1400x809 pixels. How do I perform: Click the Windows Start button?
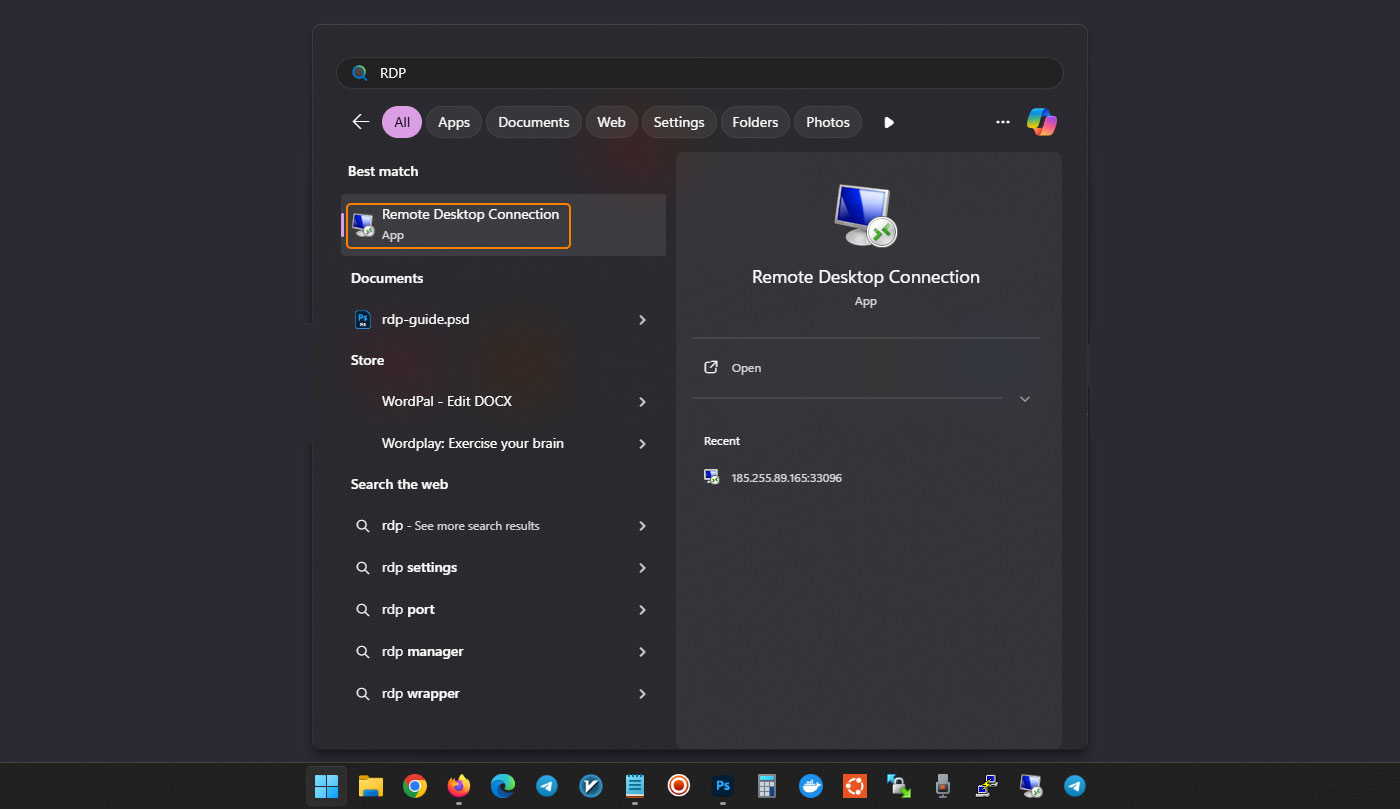pyautogui.click(x=326, y=786)
